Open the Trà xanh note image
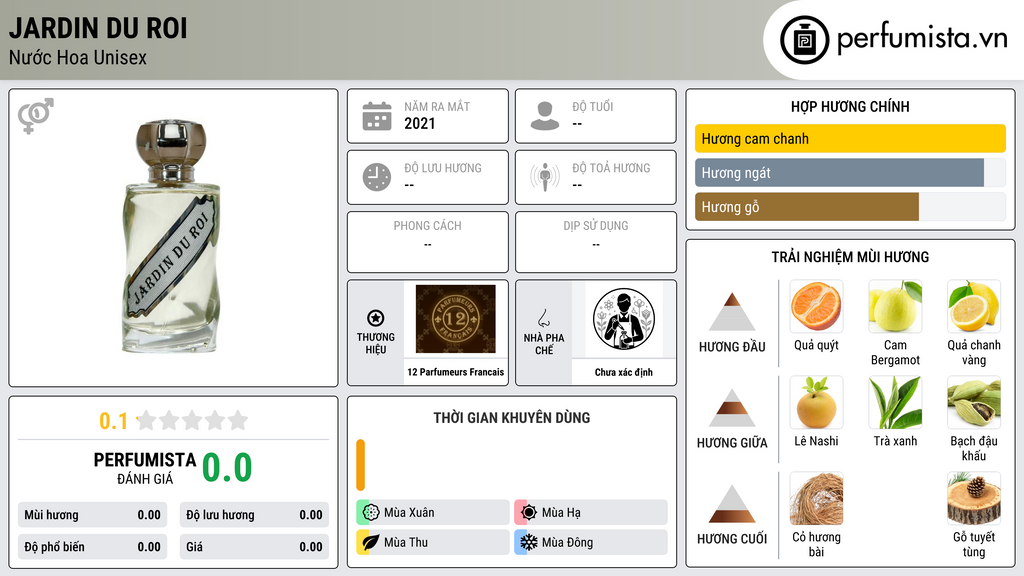 click(895, 402)
